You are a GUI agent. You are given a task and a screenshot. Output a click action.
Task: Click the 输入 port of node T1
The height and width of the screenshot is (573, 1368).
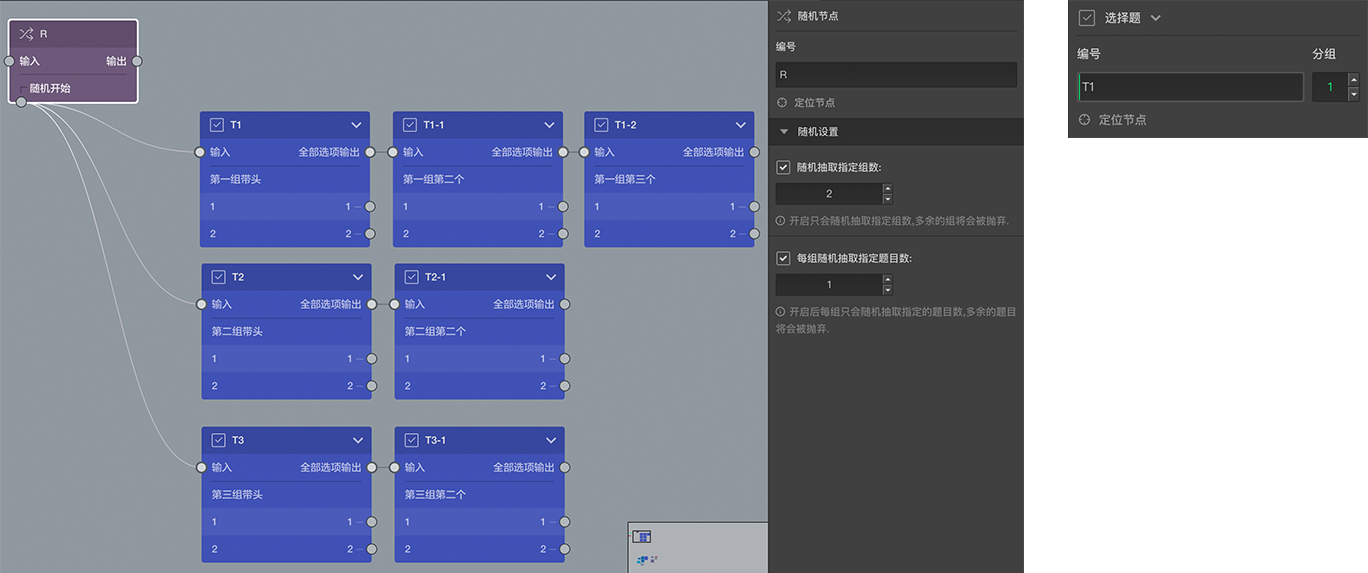coord(200,152)
